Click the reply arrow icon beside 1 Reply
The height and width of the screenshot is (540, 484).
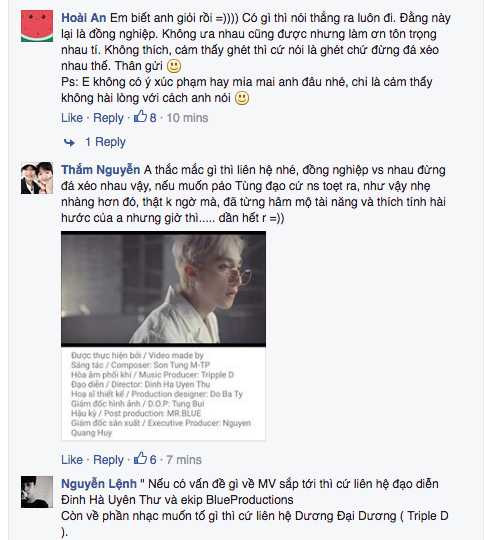pyautogui.click(x=69, y=142)
